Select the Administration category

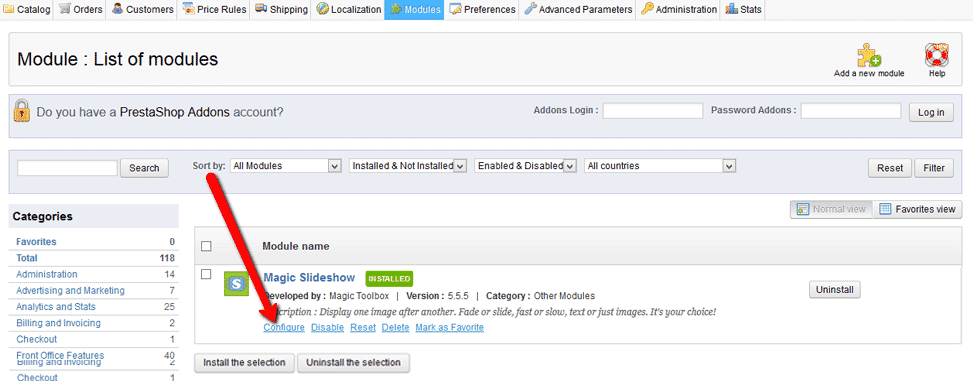click(x=47, y=274)
